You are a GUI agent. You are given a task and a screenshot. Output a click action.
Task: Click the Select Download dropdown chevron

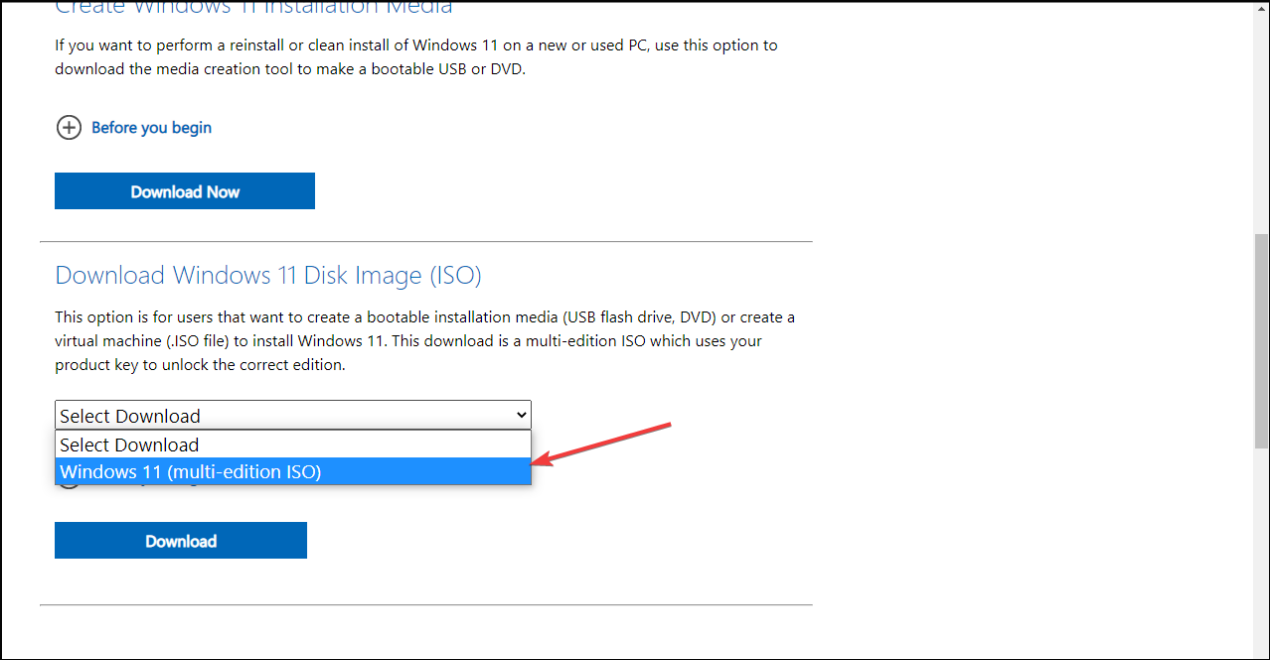[x=519, y=414]
